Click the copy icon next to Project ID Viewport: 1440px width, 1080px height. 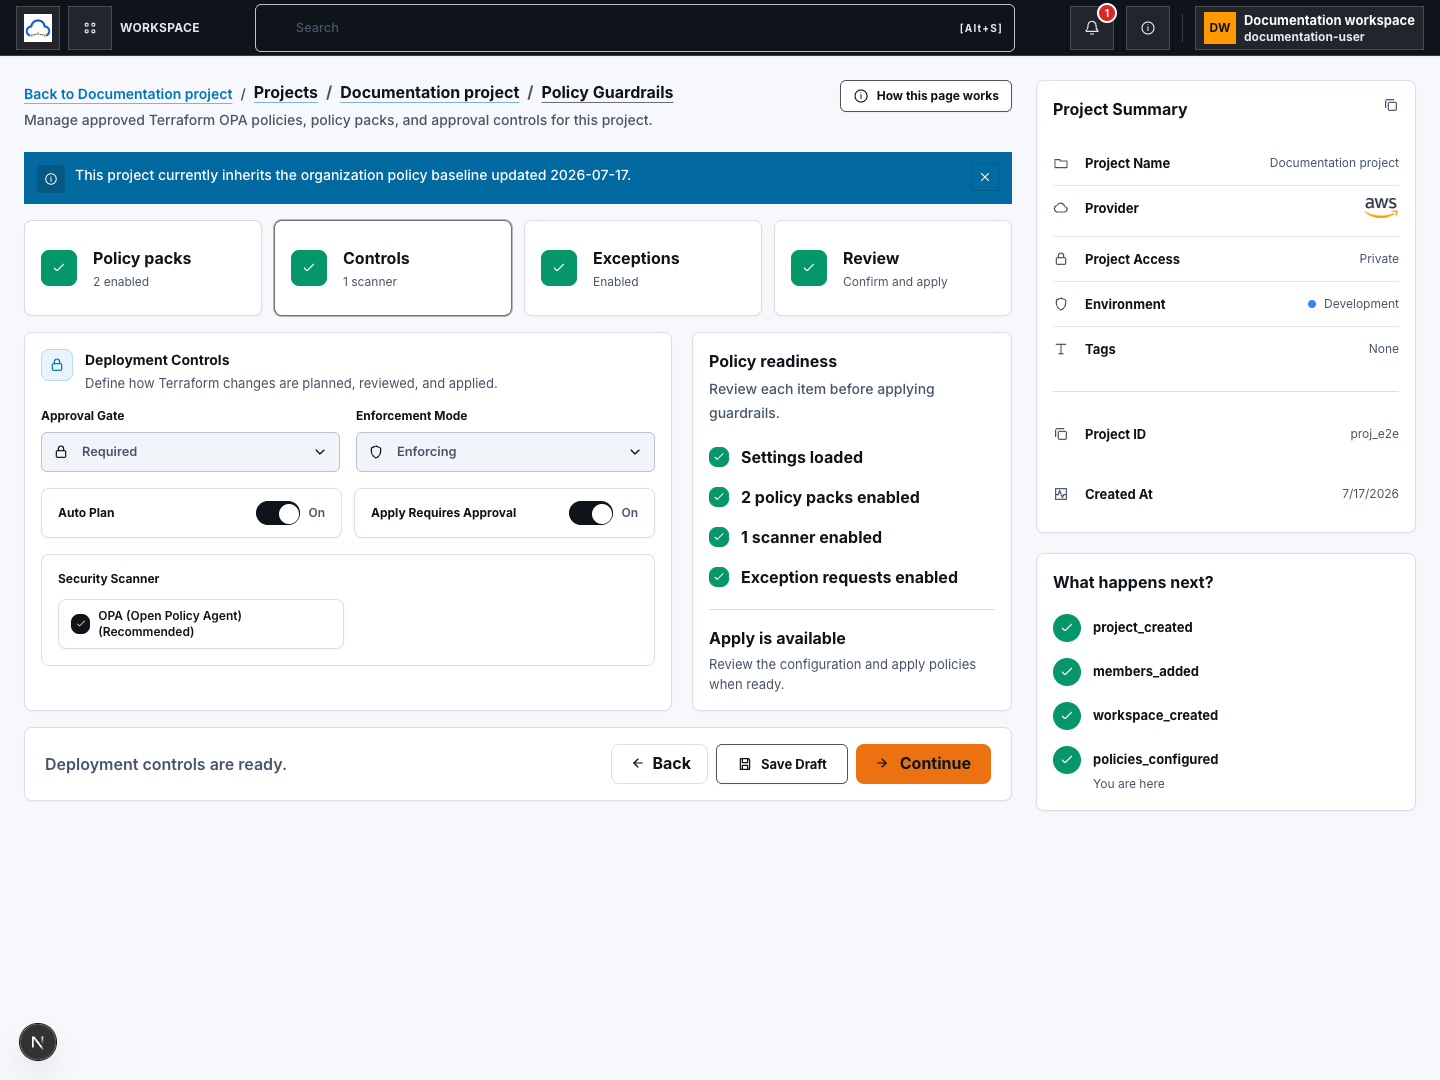(1061, 434)
